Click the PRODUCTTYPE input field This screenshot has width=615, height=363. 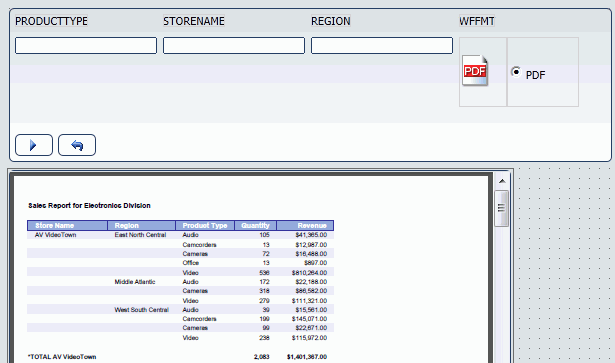coord(86,45)
